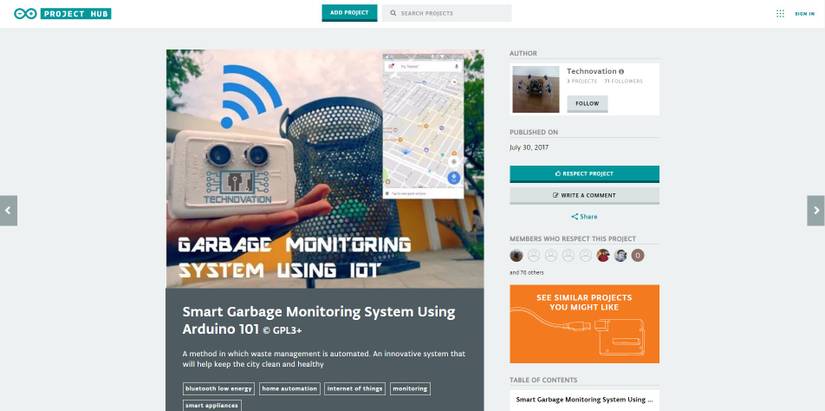The height and width of the screenshot is (411, 825).
Task: Click the Sign In link
Action: coord(804,14)
